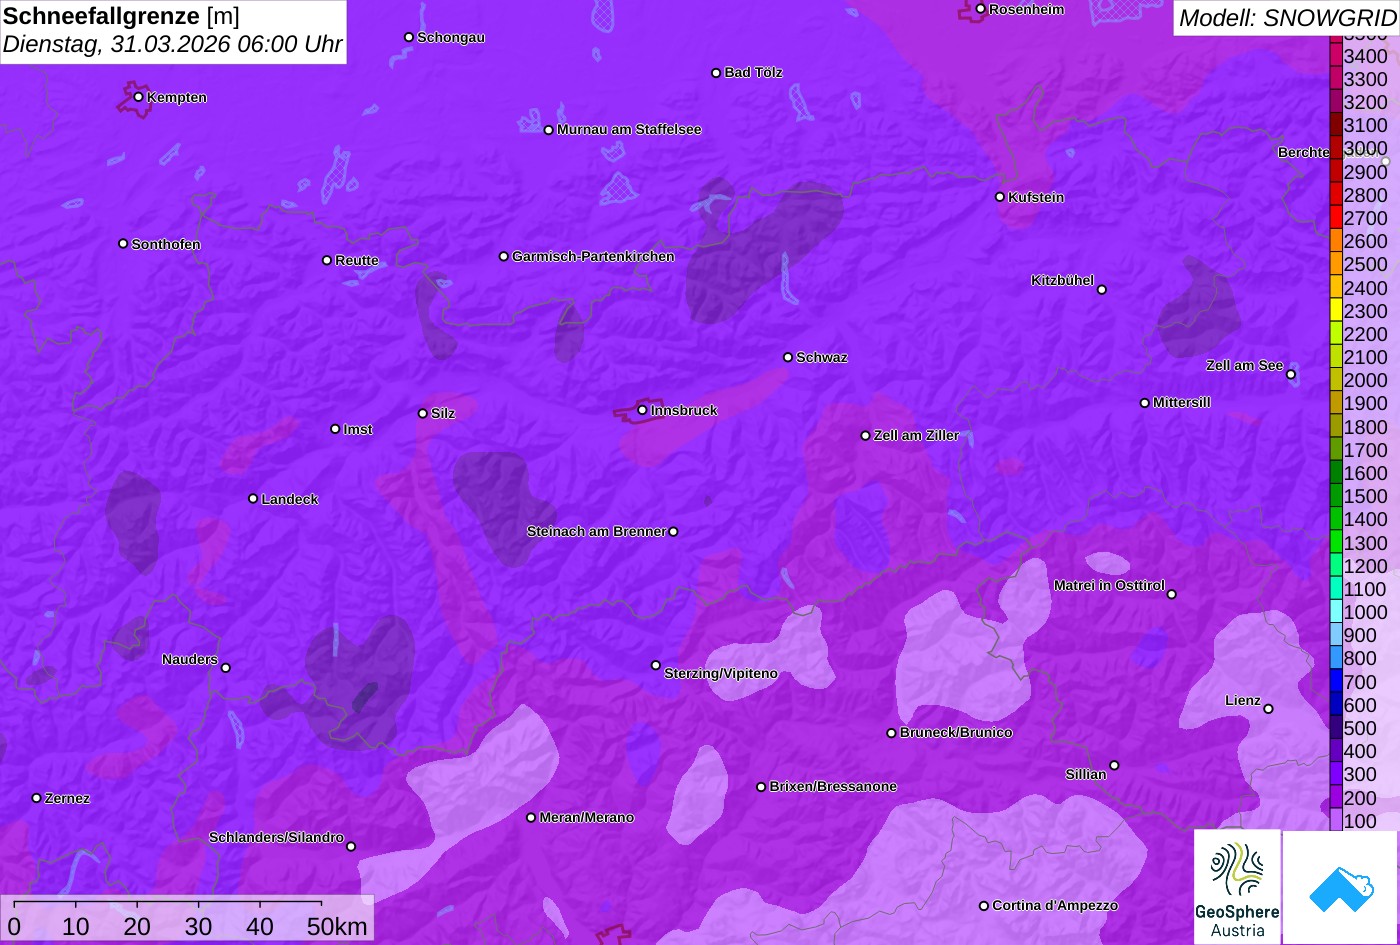Click the Zell am Ziller label
The width and height of the screenshot is (1400, 945).
click(x=916, y=436)
